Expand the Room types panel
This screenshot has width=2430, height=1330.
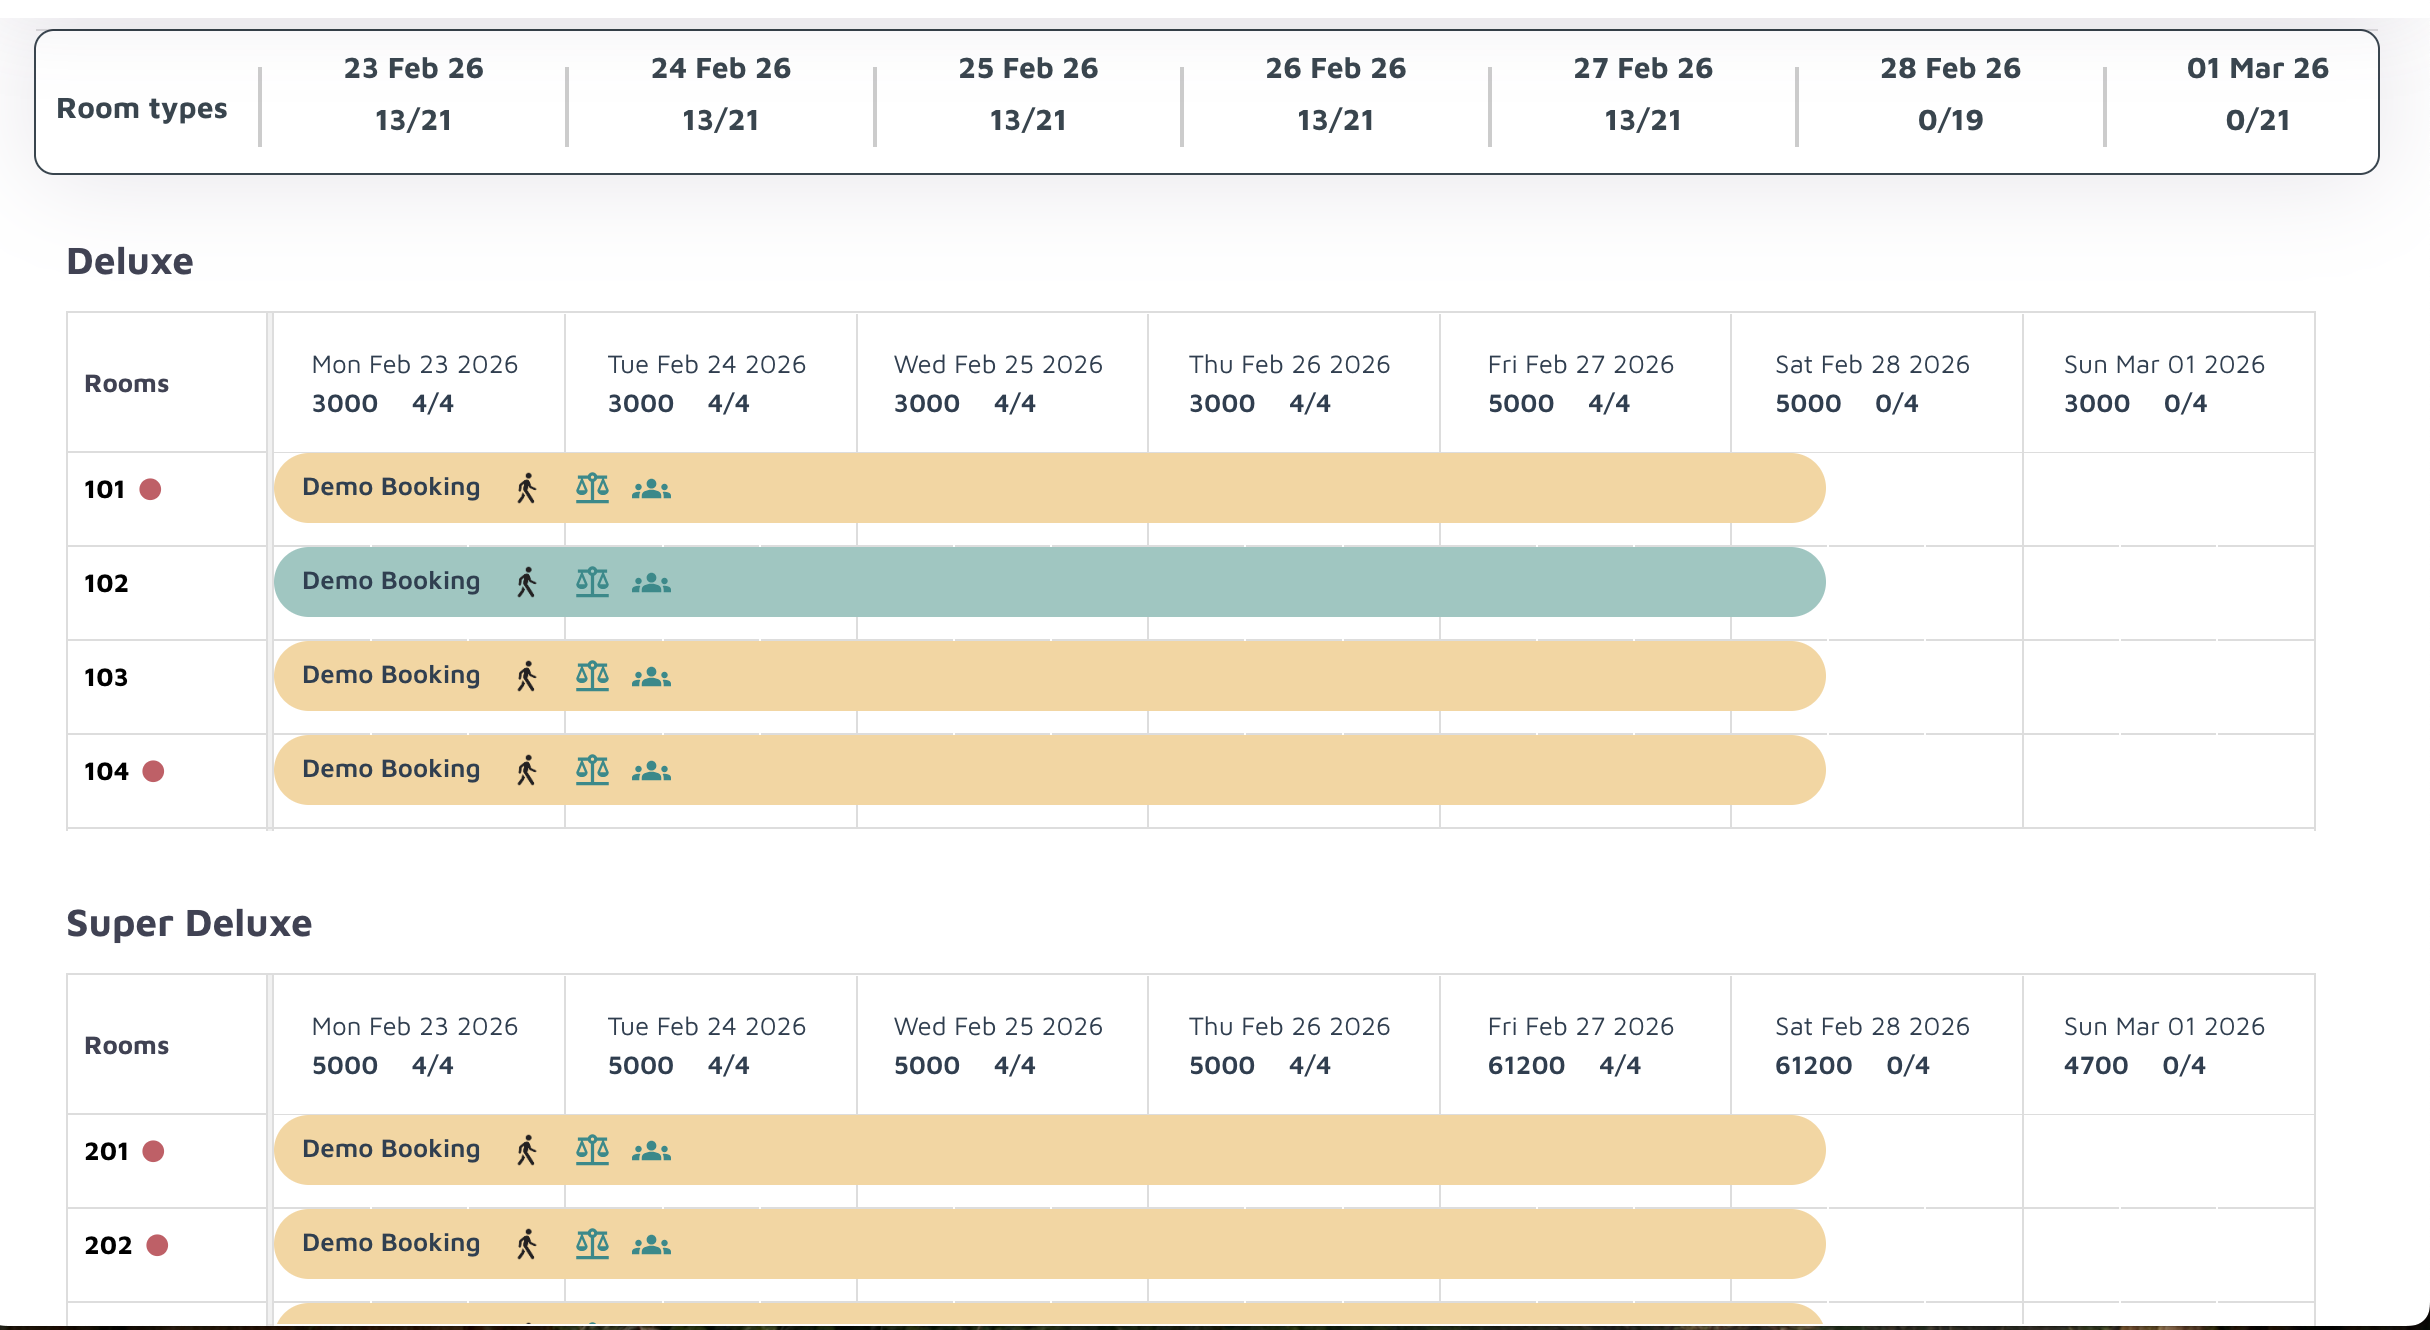[x=141, y=108]
